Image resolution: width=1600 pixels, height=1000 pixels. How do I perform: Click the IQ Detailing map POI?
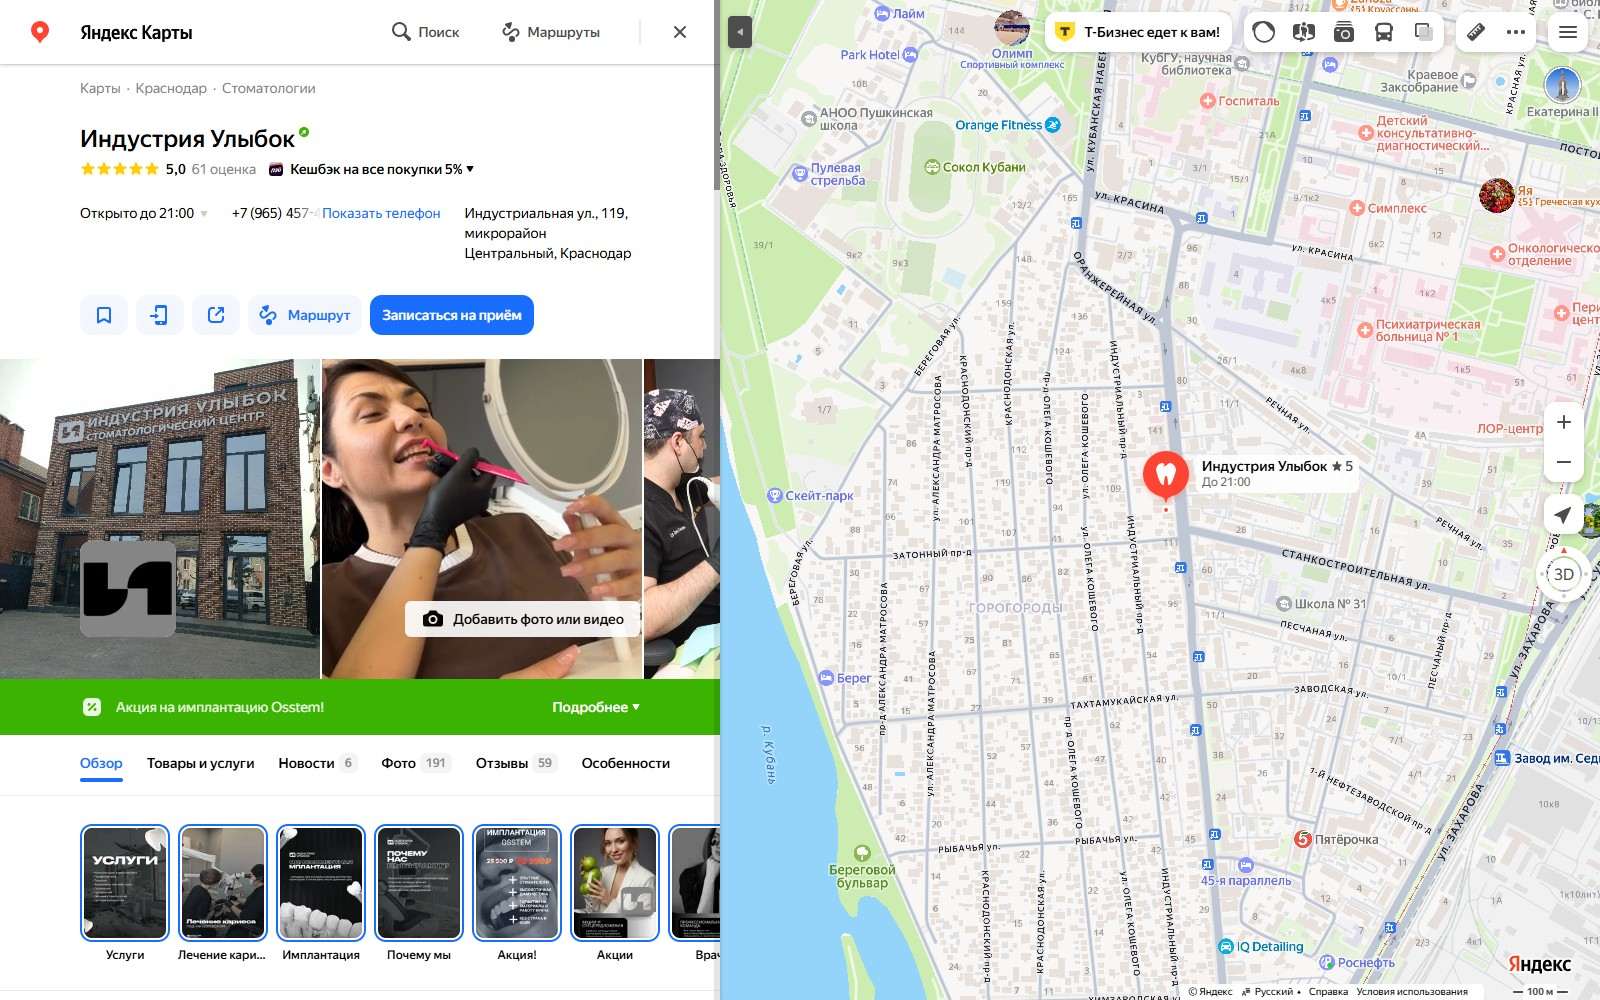[x=1262, y=946]
